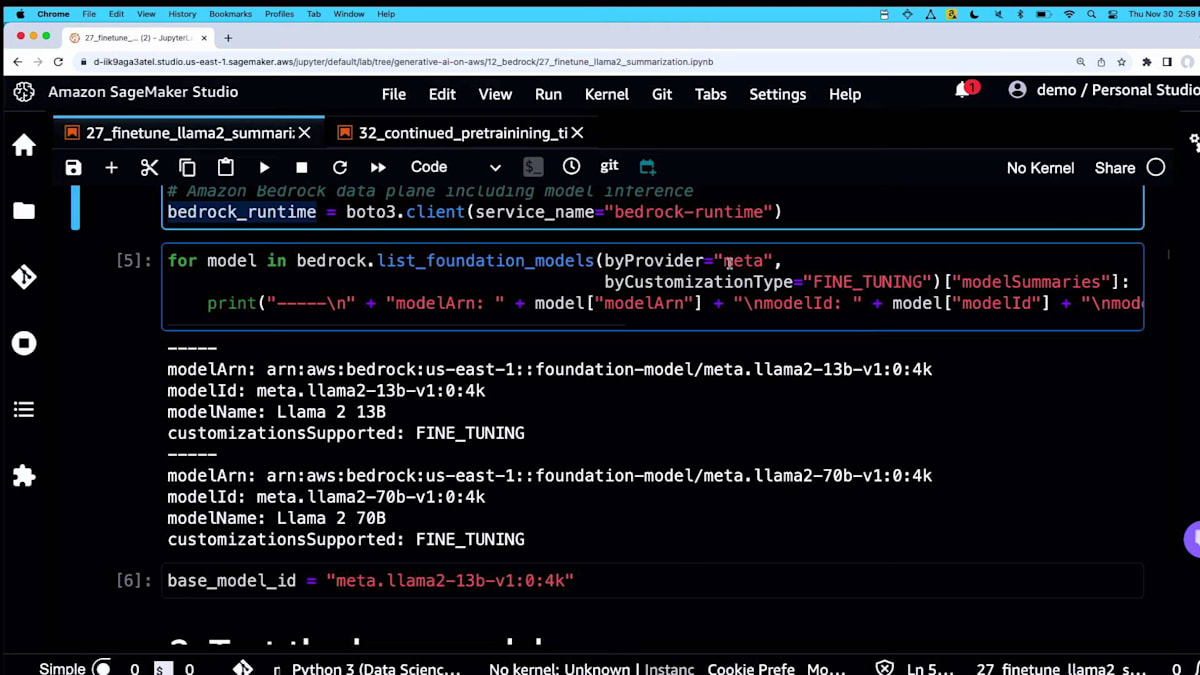Launch the image terminal toolbar icon
The width and height of the screenshot is (1200, 675).
pos(533,167)
